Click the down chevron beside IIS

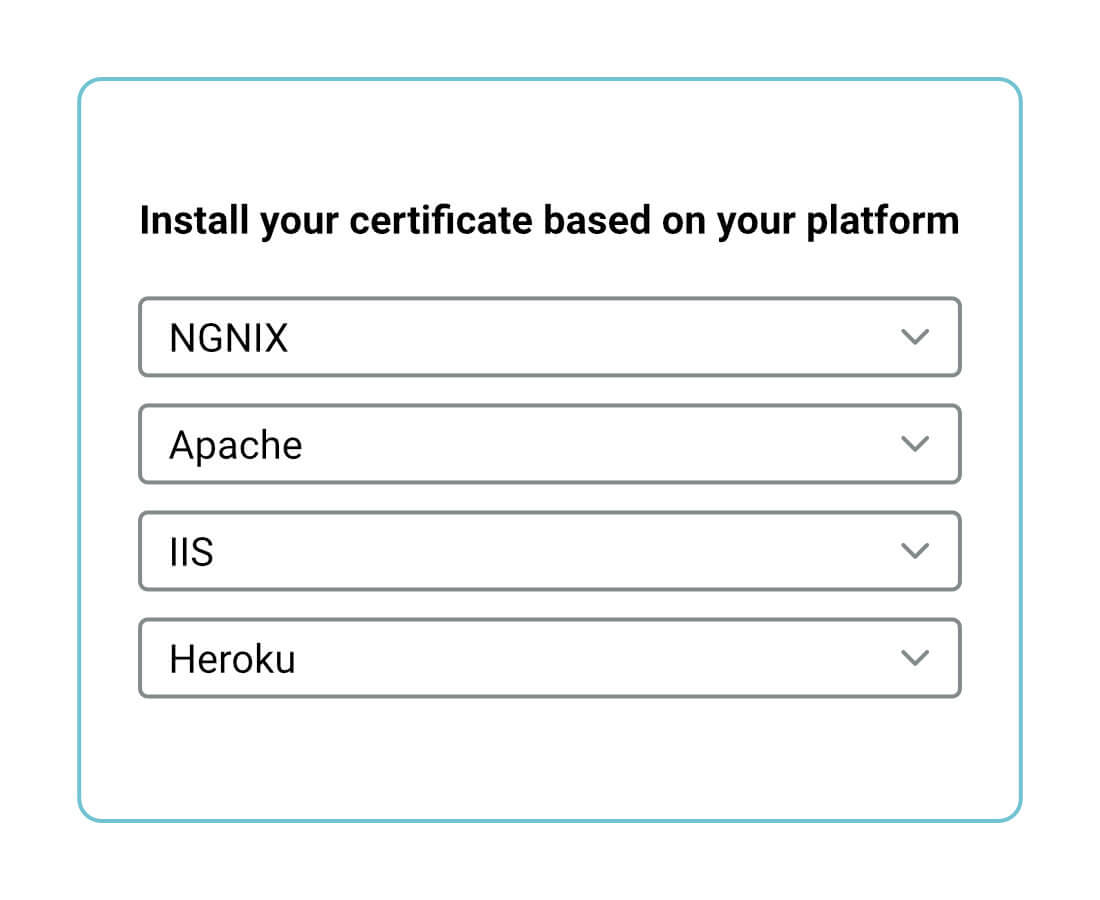915,551
